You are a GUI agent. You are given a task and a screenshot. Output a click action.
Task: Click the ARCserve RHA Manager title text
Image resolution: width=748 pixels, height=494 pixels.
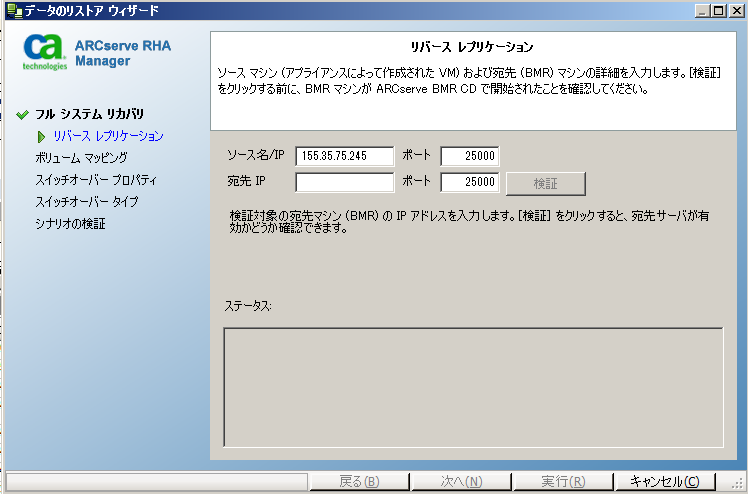pos(123,53)
